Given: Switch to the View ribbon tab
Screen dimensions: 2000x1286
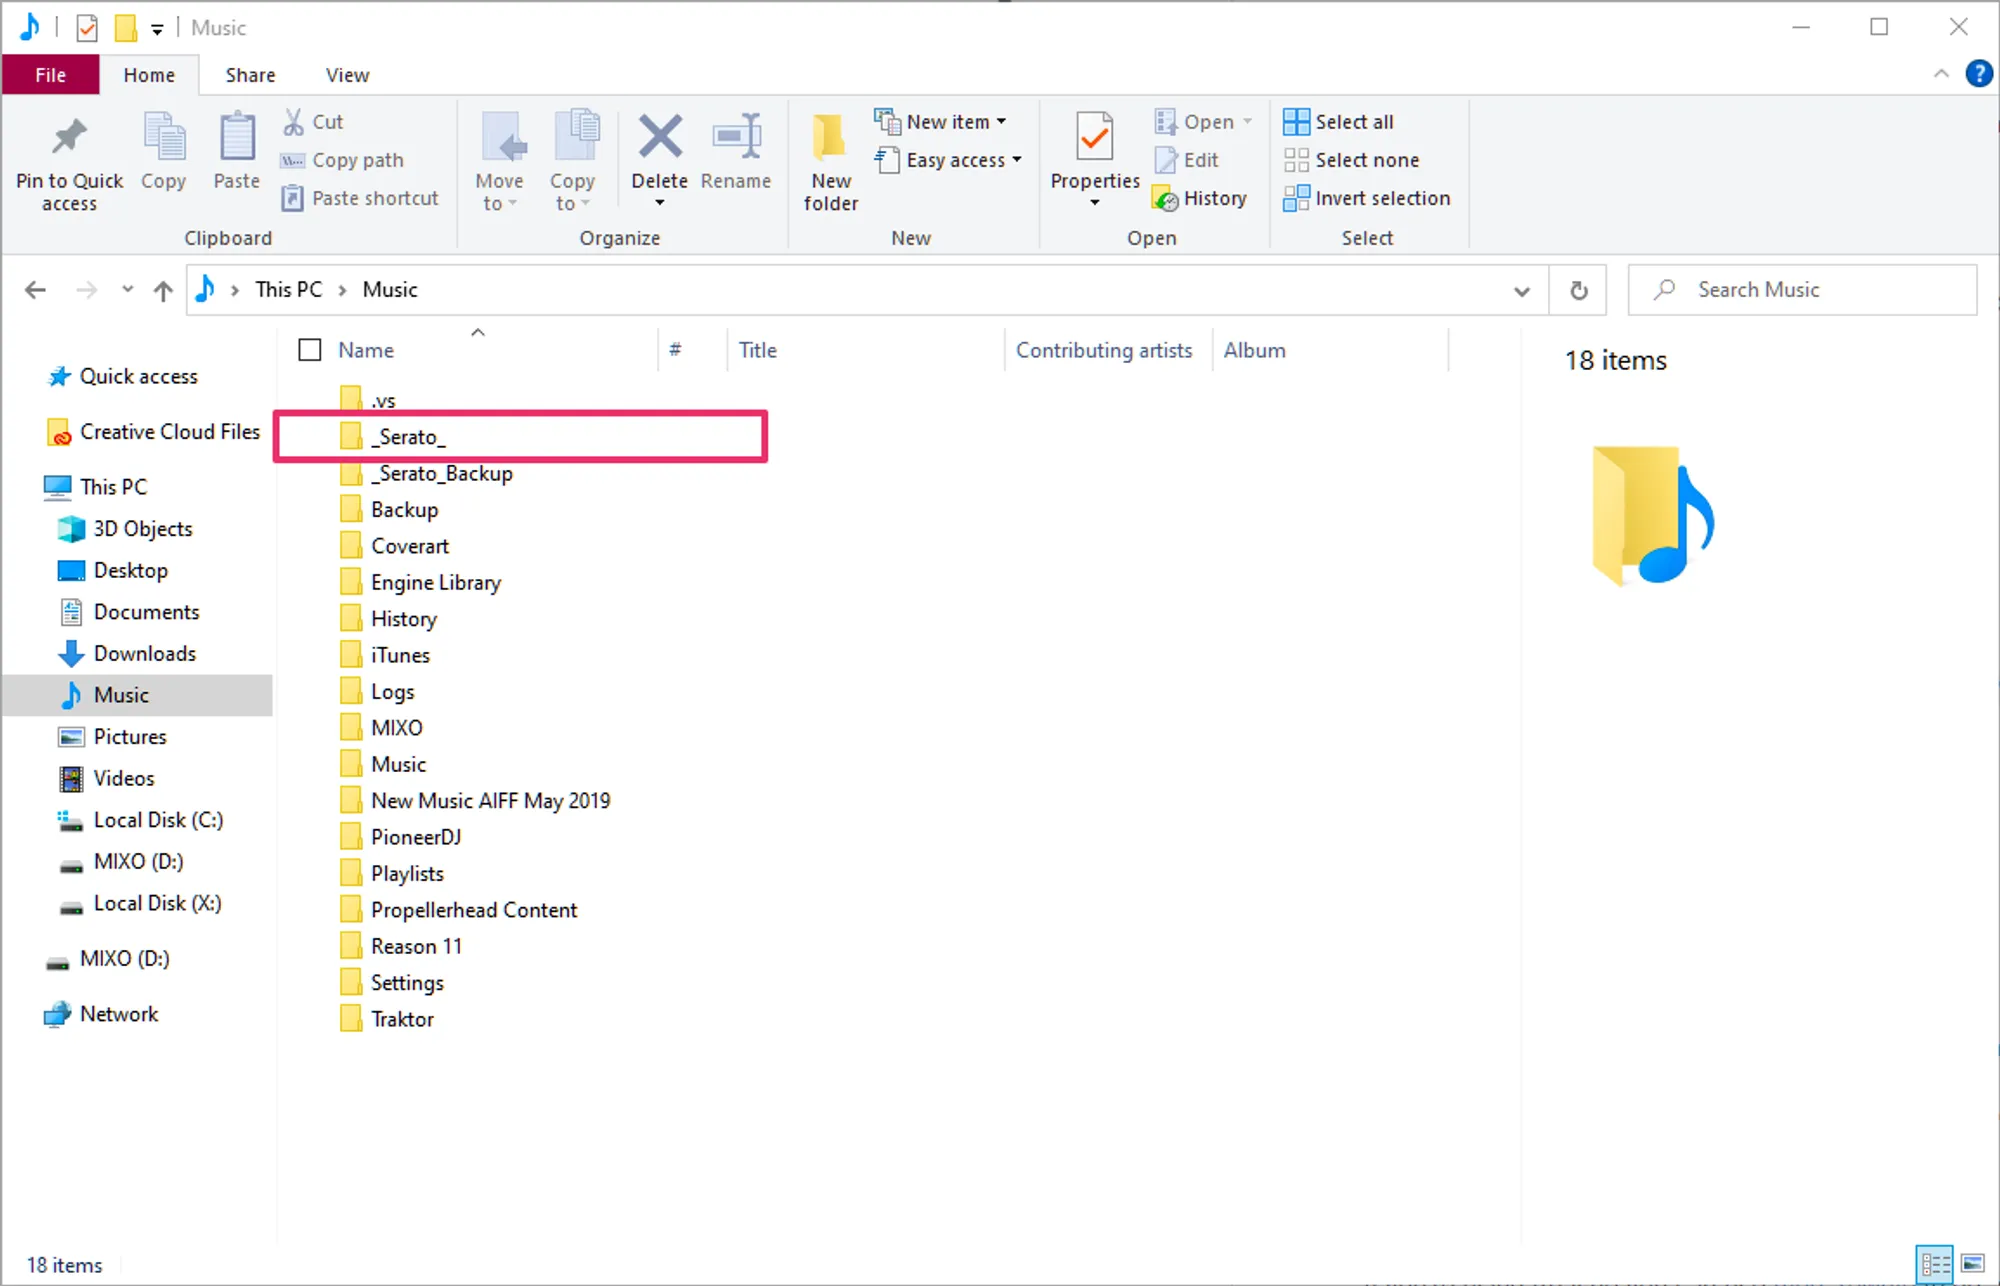Looking at the screenshot, I should pos(346,74).
